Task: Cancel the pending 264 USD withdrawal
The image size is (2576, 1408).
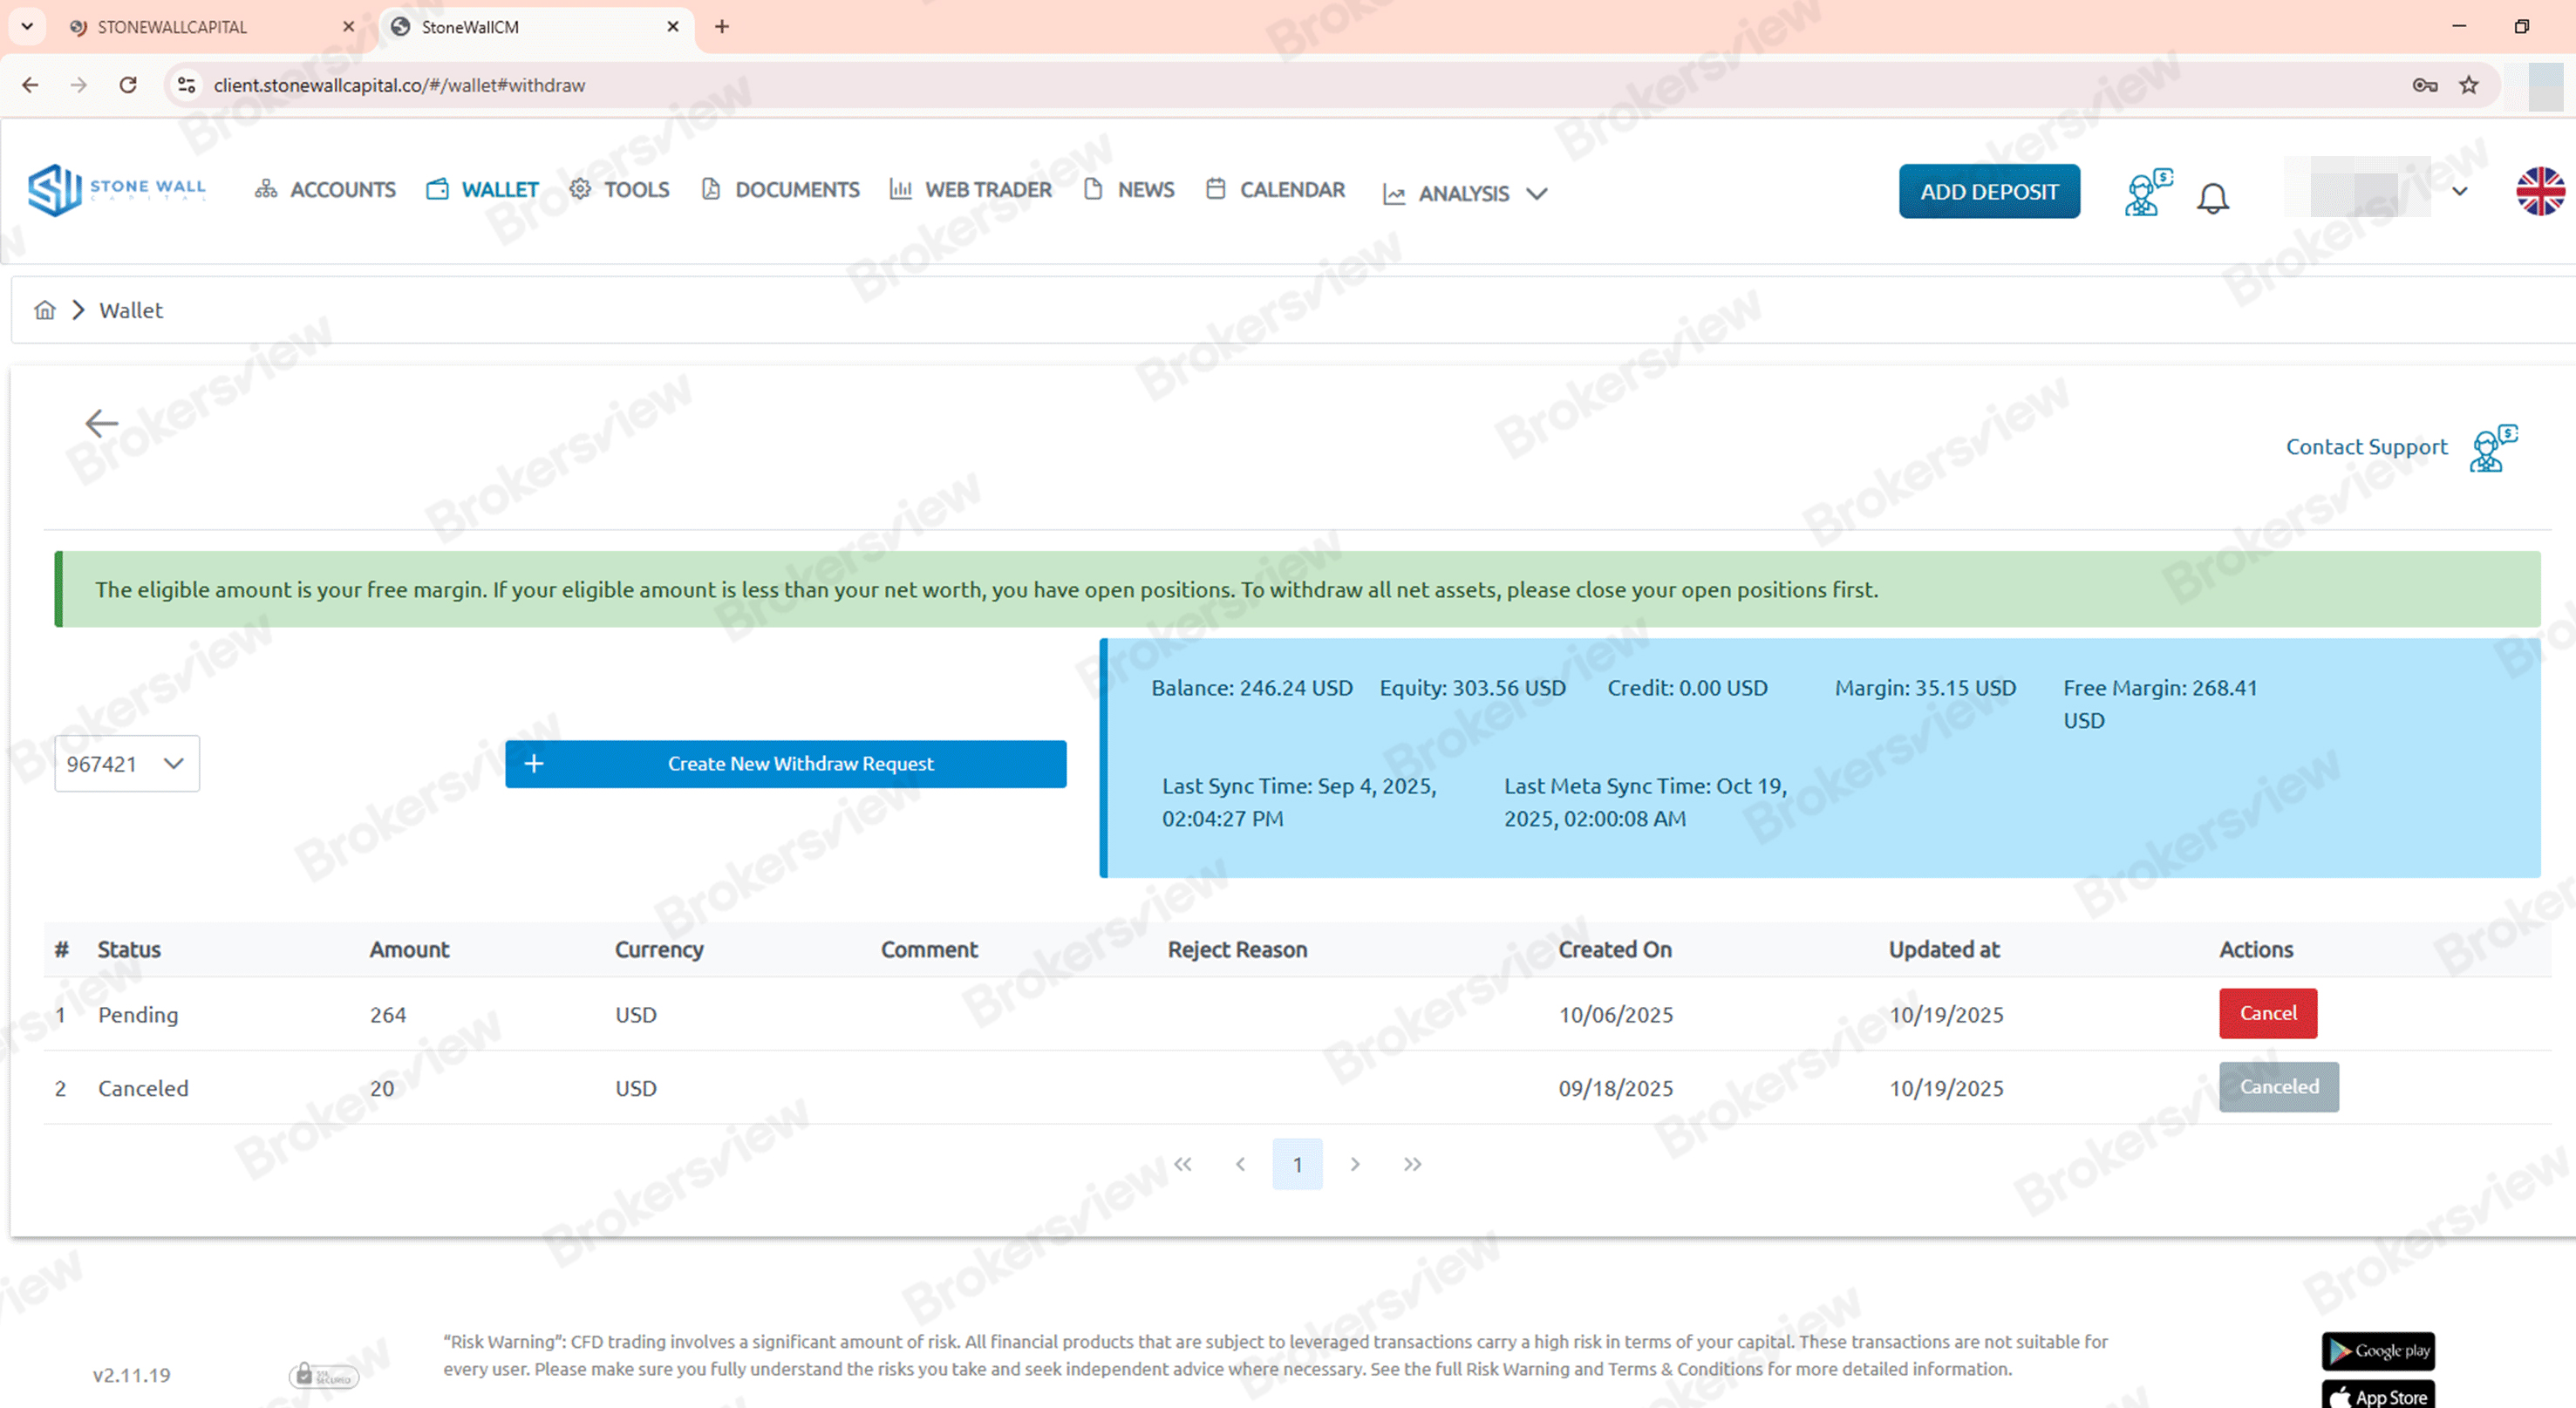Action: click(2267, 1013)
